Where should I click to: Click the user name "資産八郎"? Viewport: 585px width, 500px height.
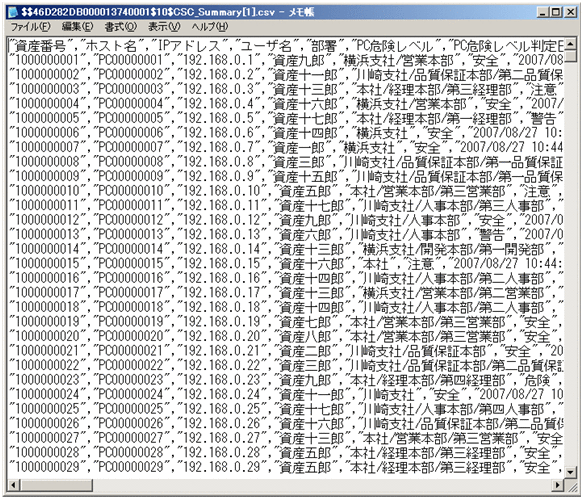click(x=305, y=337)
